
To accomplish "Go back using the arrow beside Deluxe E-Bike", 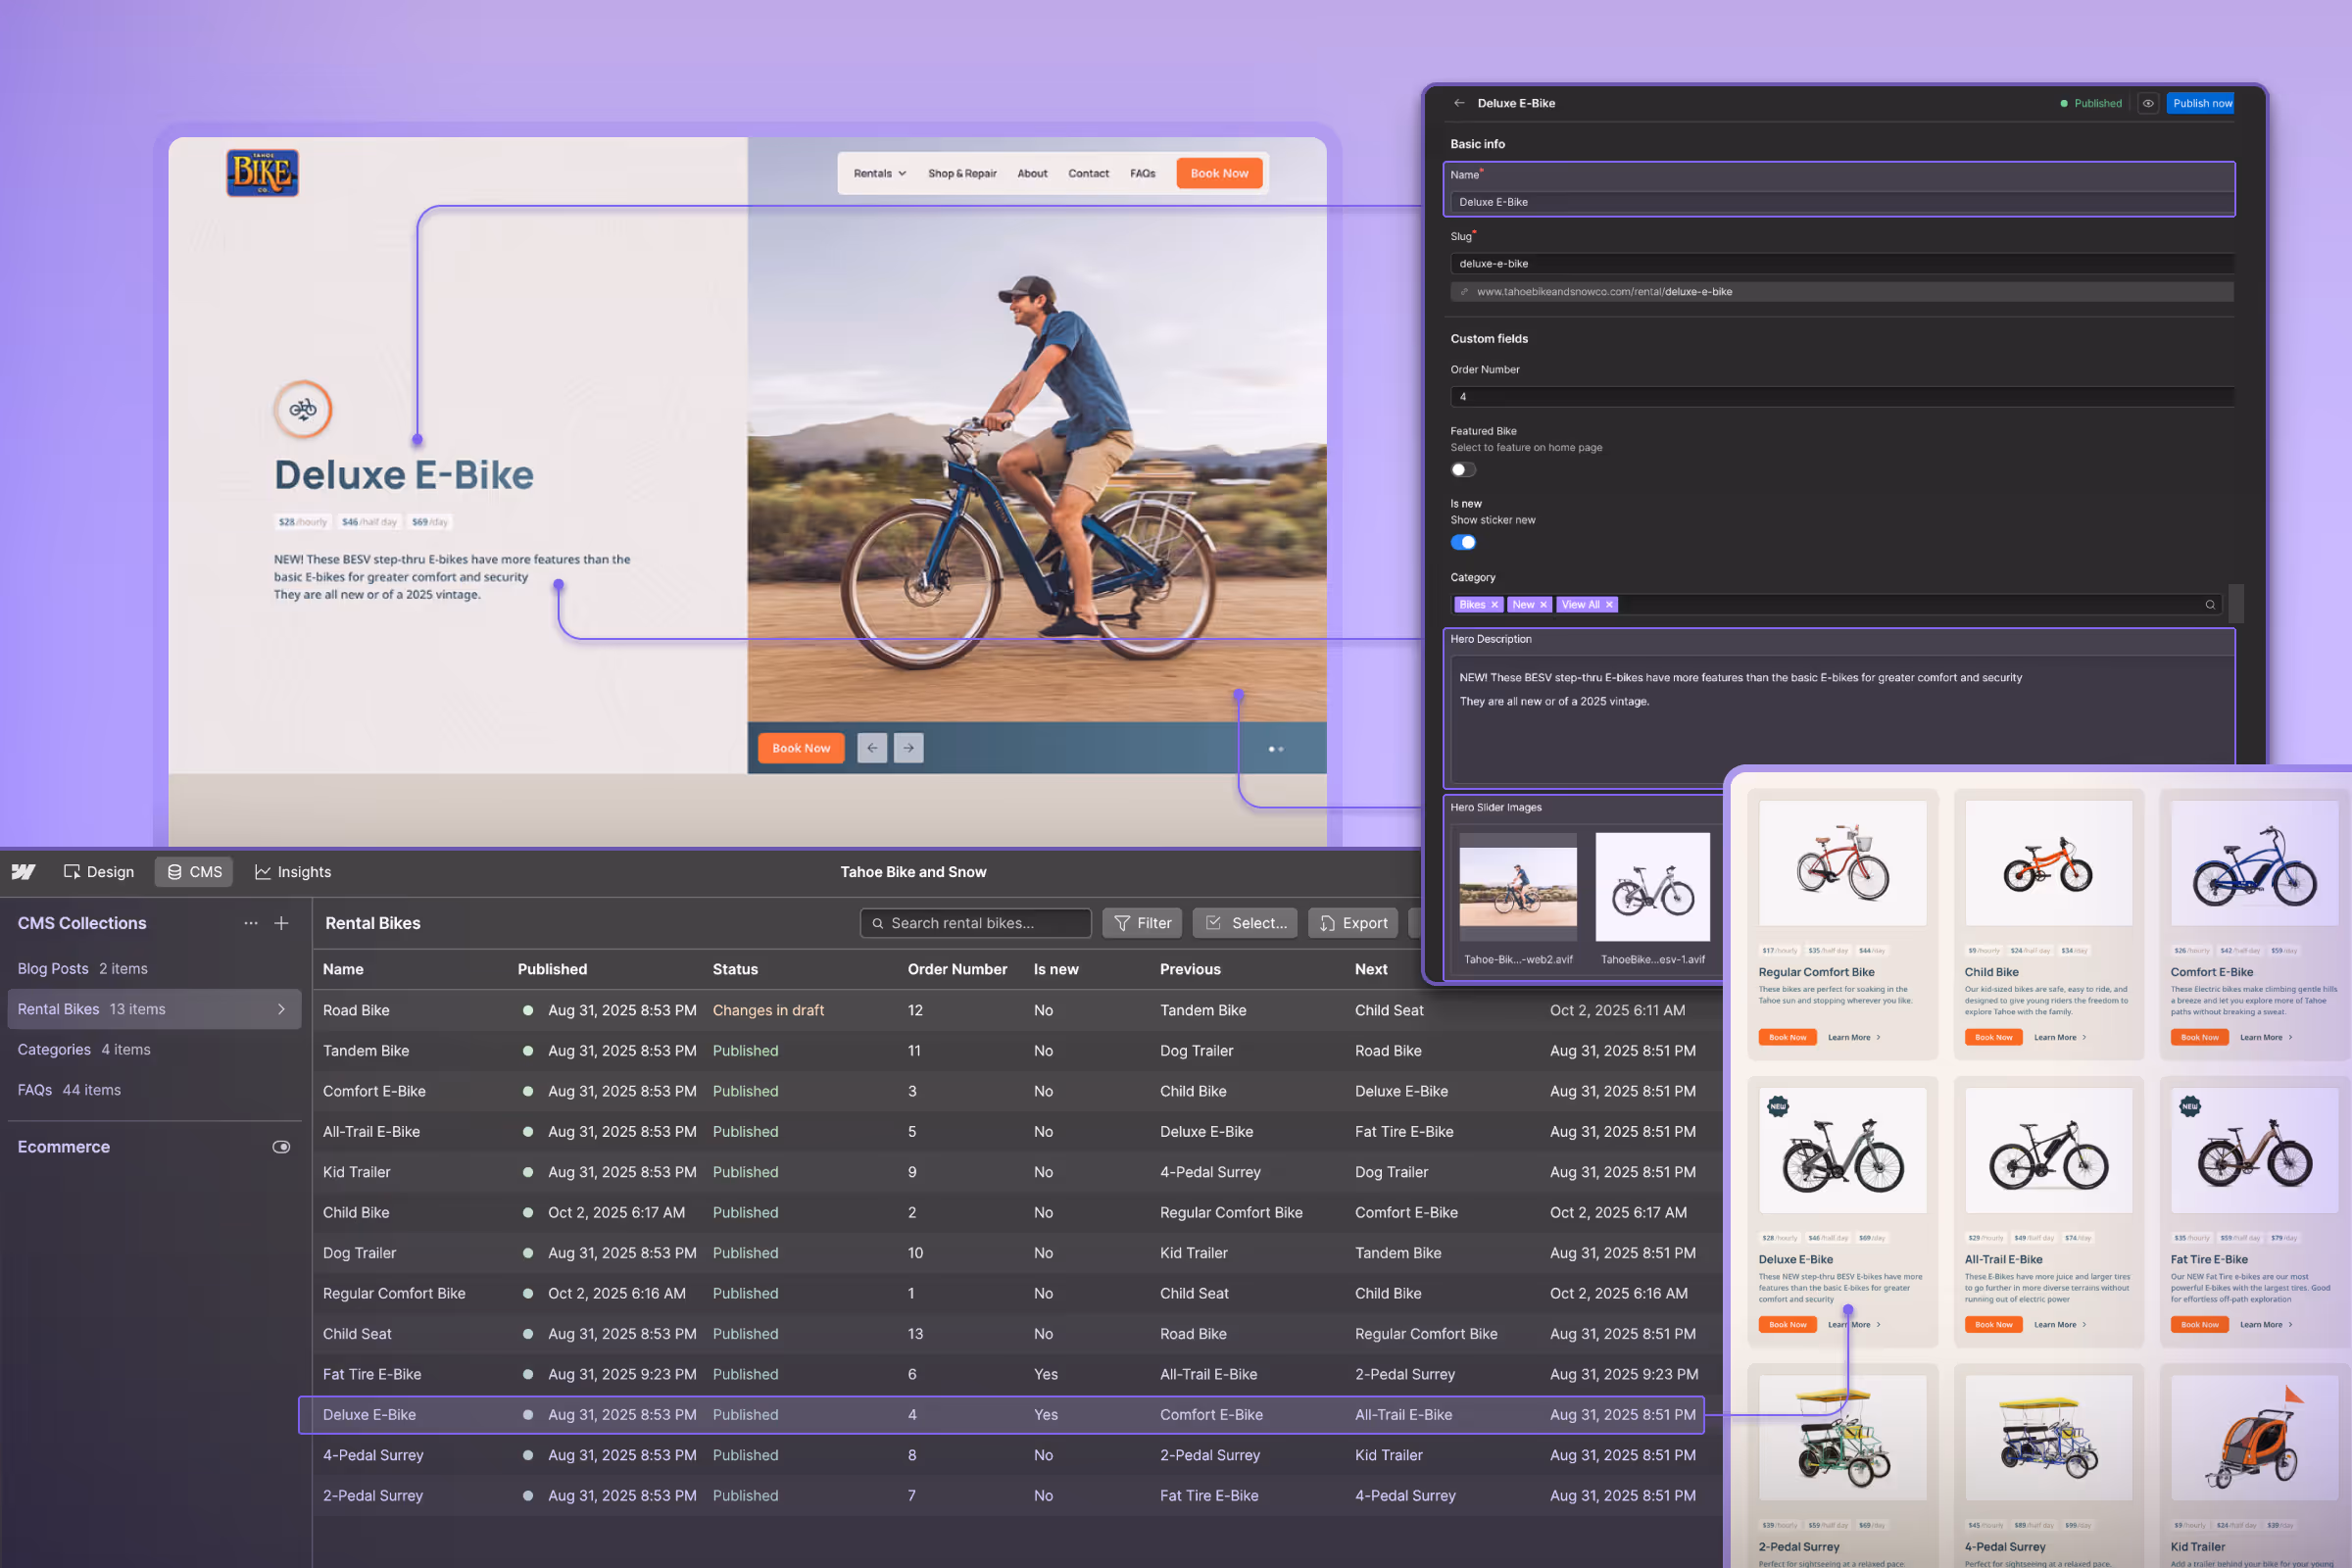I will click(1458, 103).
